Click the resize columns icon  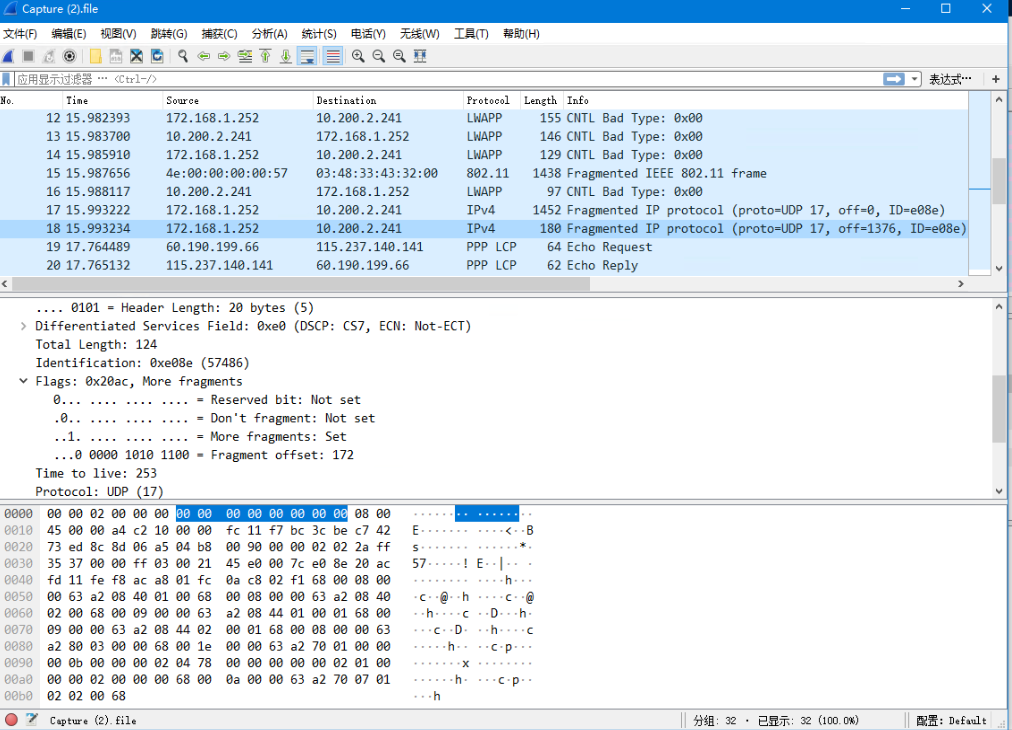(x=420, y=56)
